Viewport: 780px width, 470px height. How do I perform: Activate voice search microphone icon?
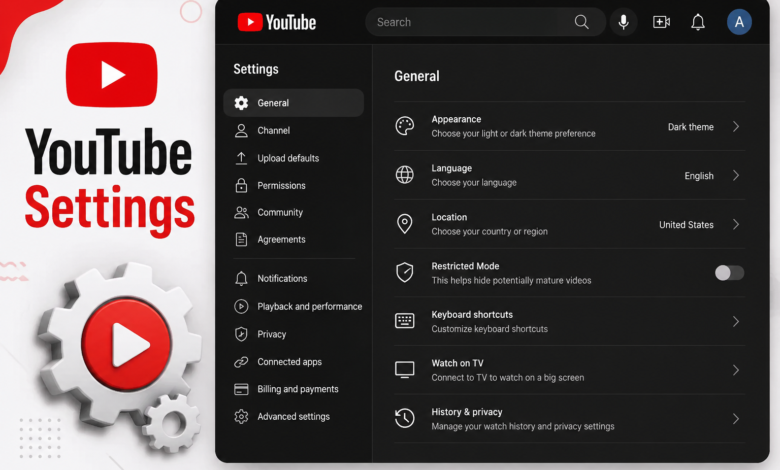pyautogui.click(x=623, y=22)
